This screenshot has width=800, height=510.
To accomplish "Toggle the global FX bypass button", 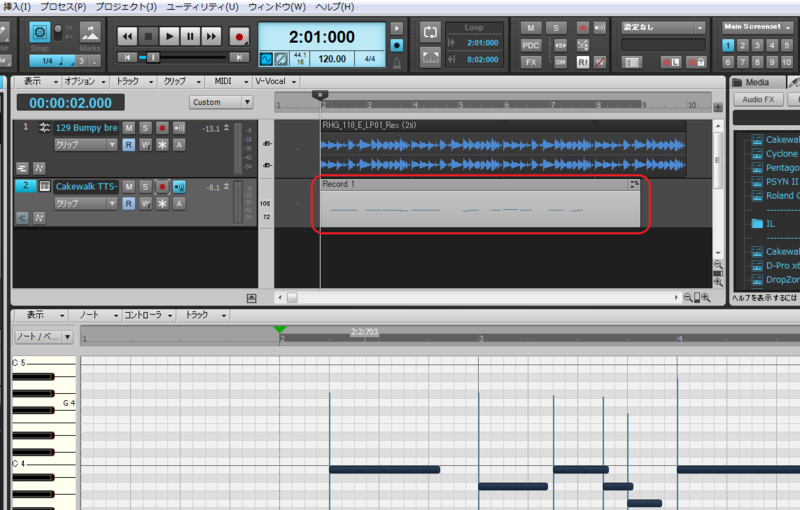I will click(531, 62).
